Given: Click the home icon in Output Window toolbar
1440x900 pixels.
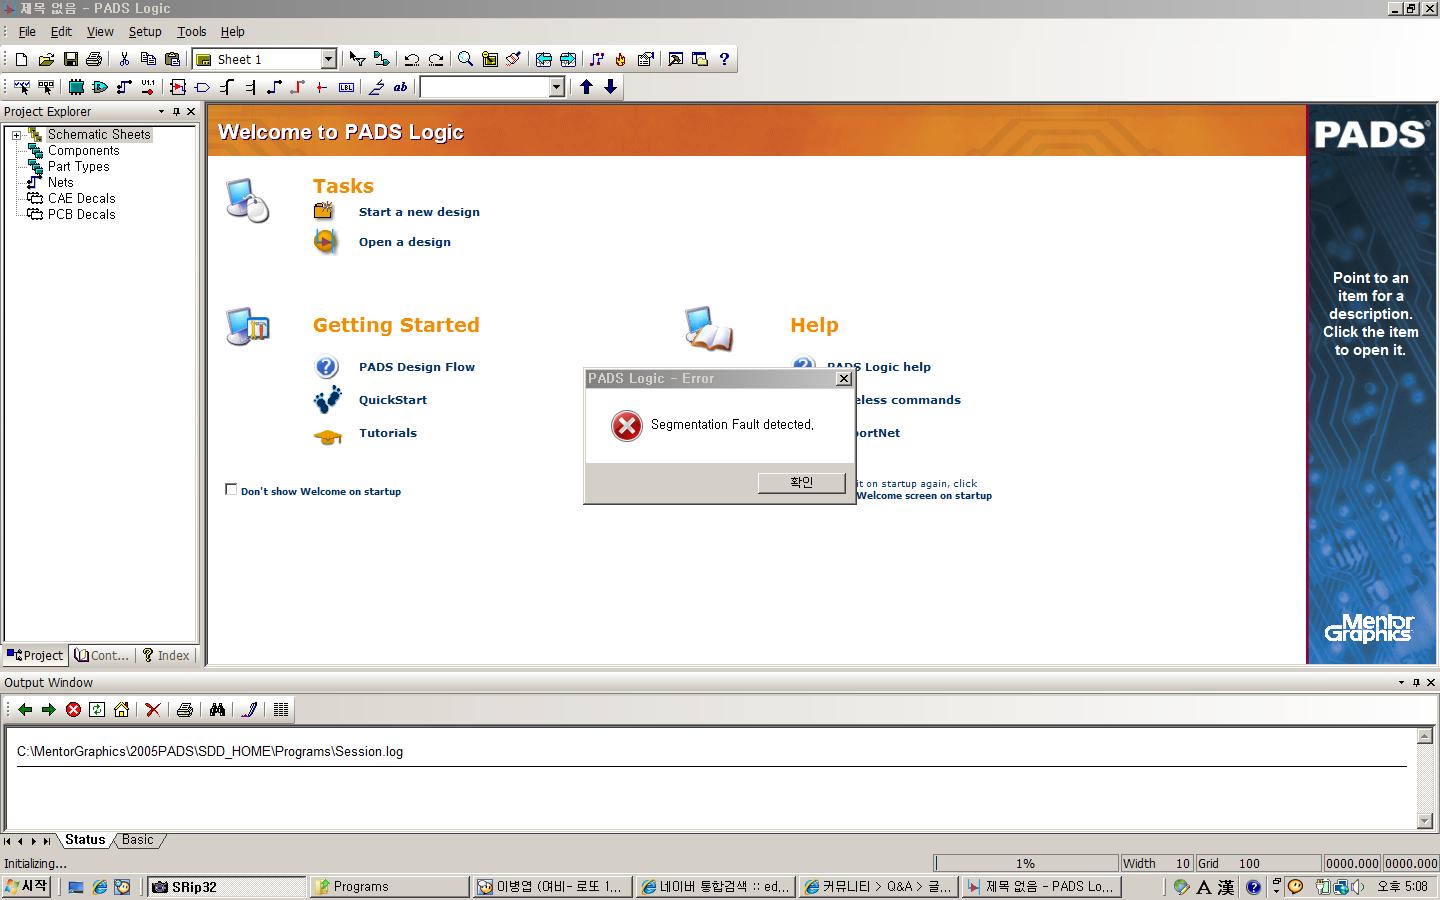Looking at the screenshot, I should click(121, 710).
